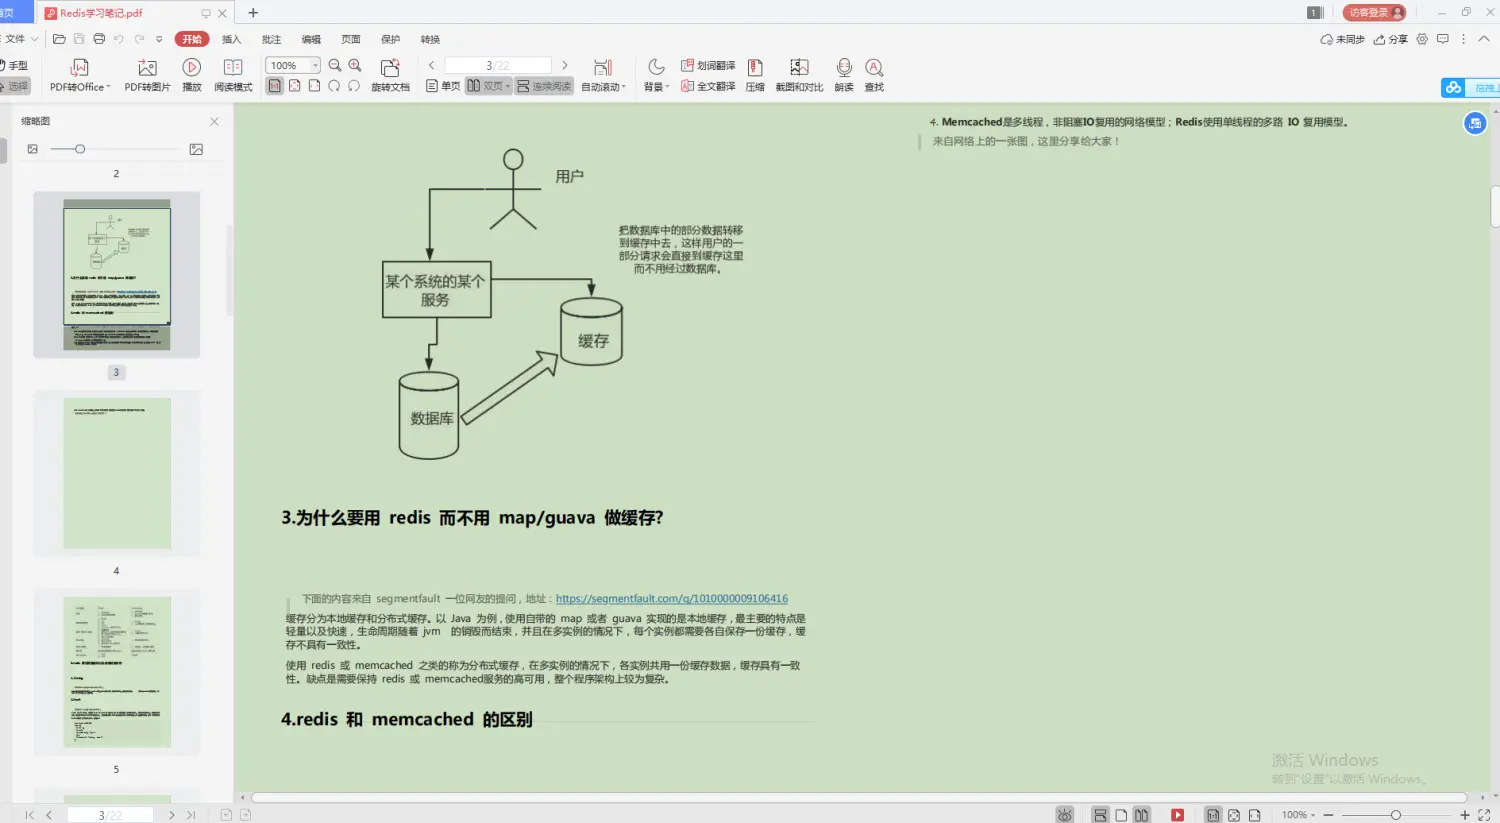Open the 查找 find tool
This screenshot has height=823, width=1500.
click(873, 74)
